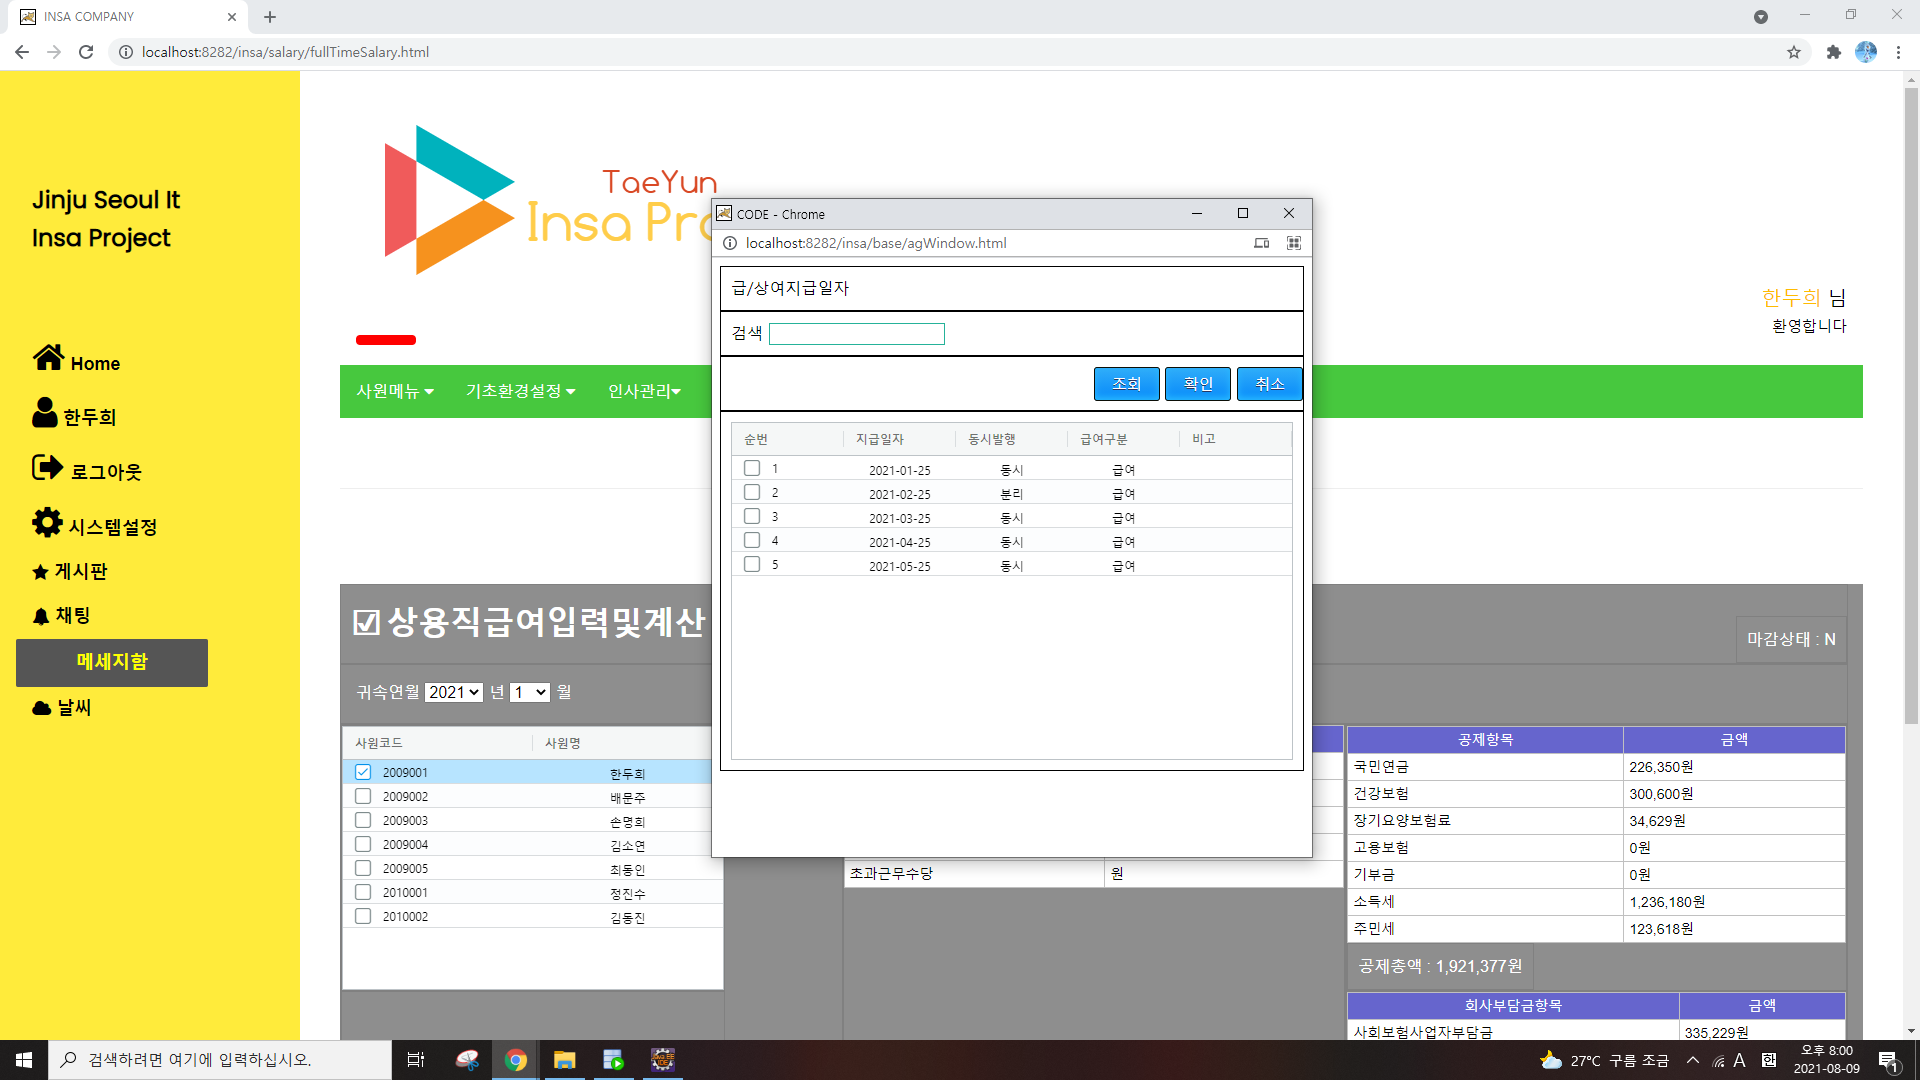Viewport: 1920px width, 1080px height.
Task: Open Task View icon on taskbar
Action: [416, 1060]
